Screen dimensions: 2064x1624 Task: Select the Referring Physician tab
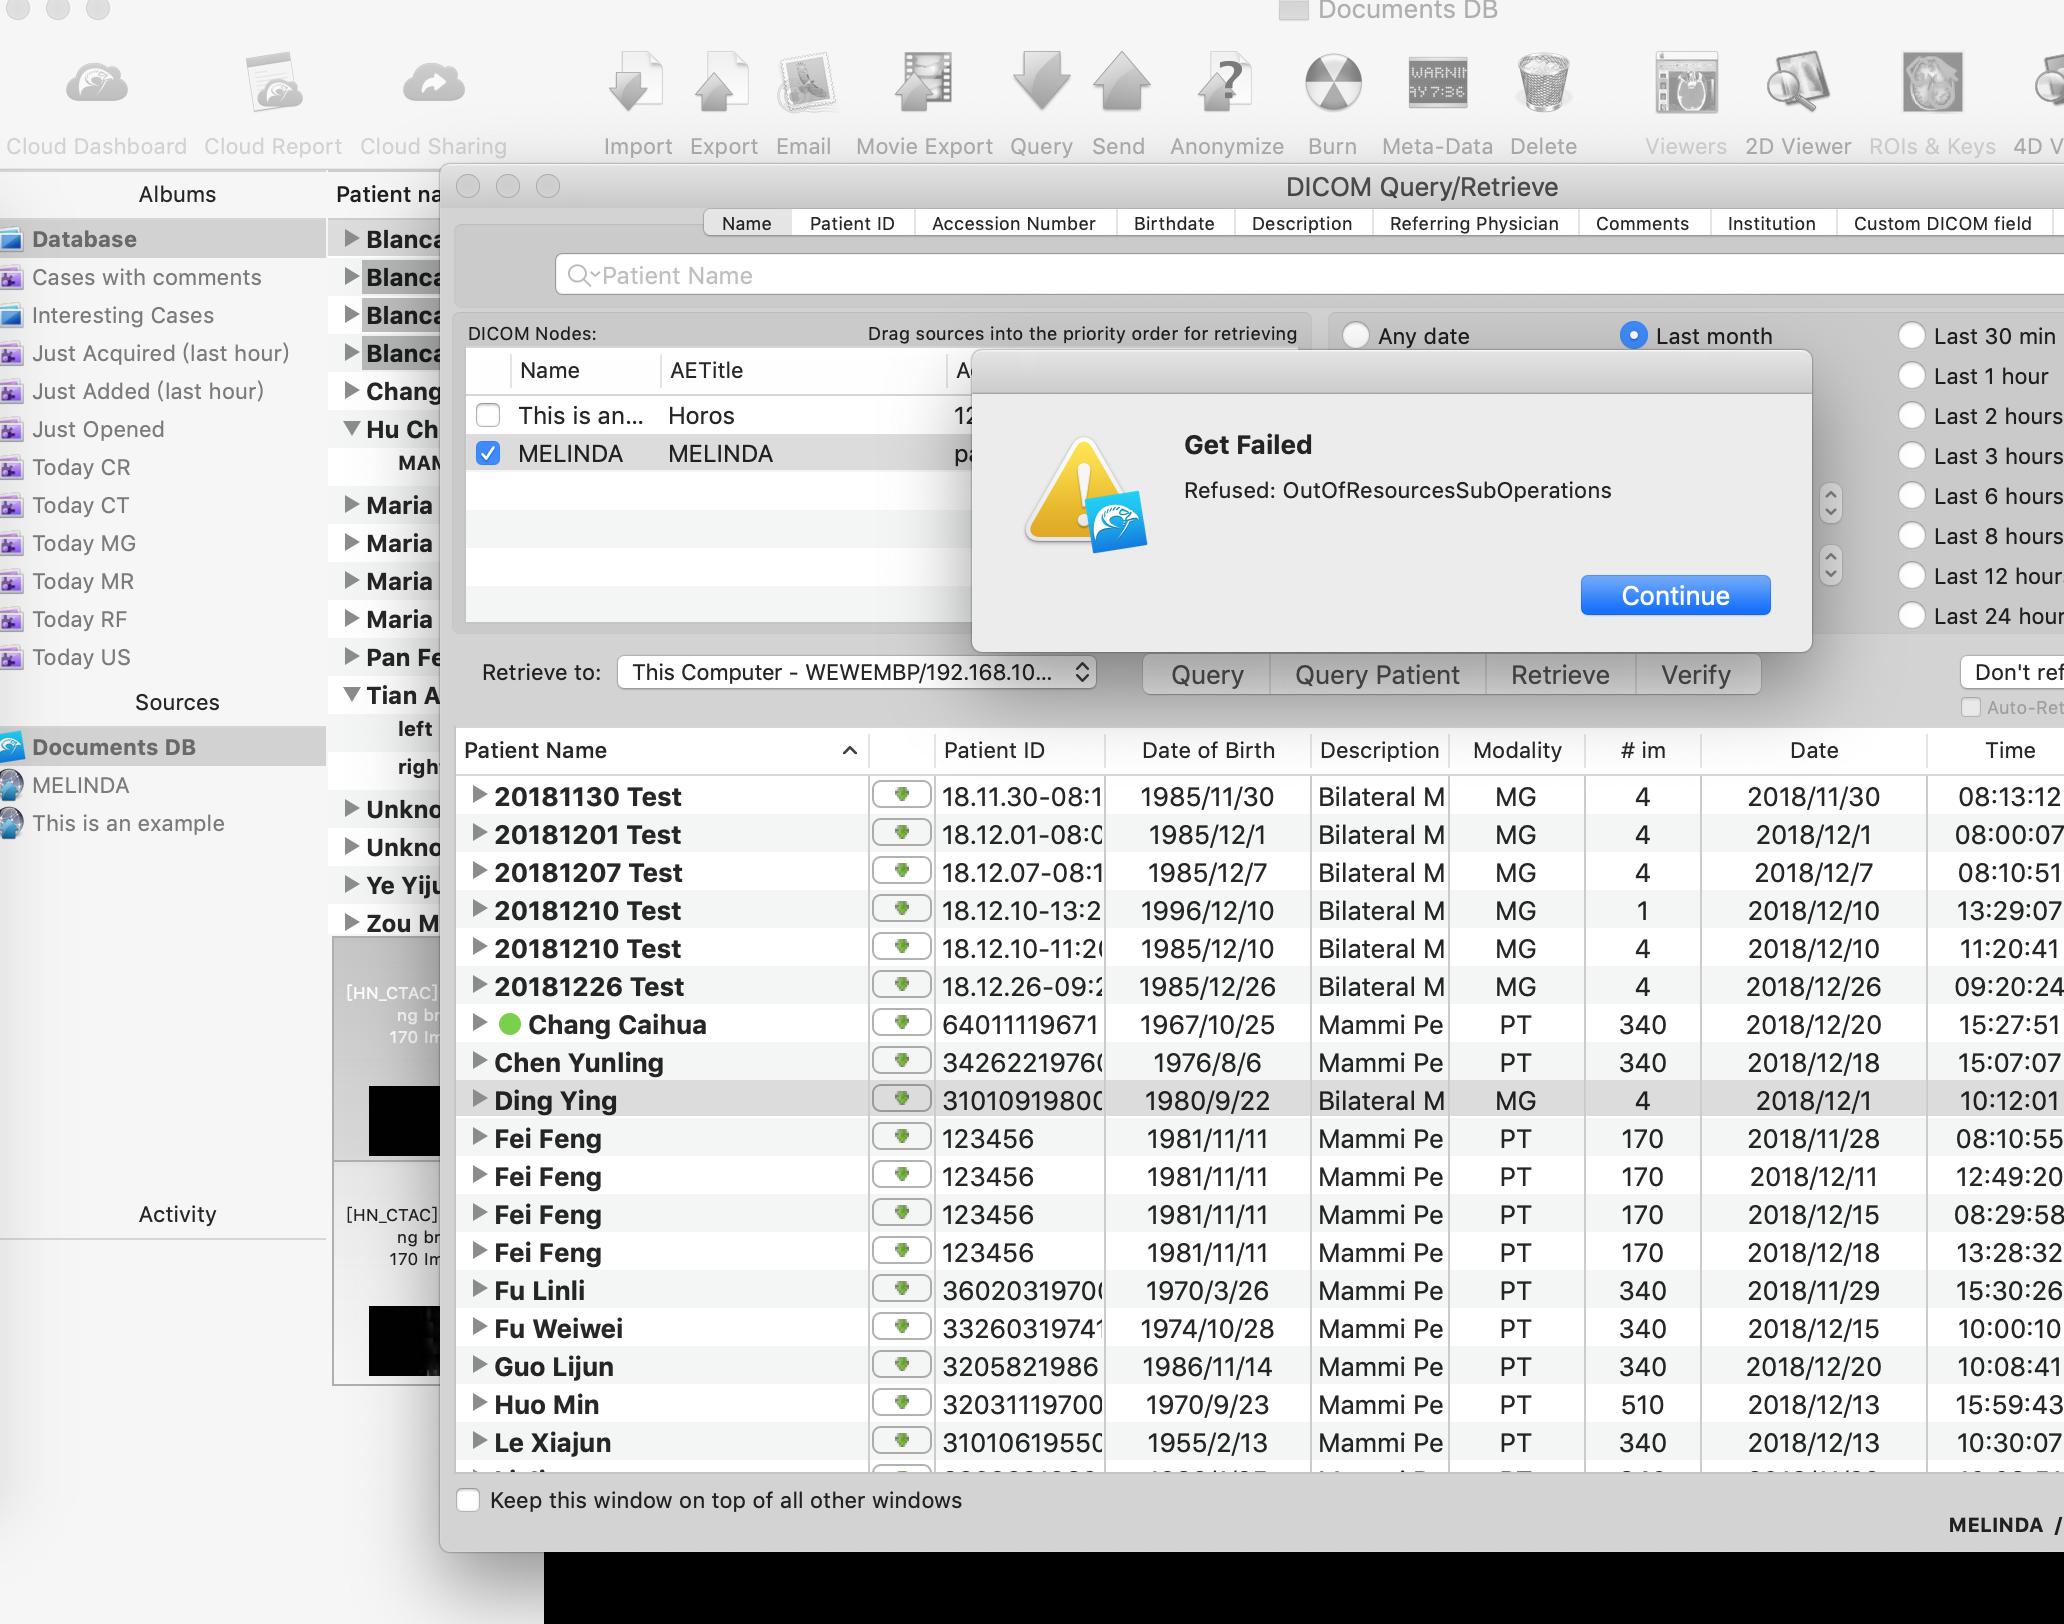tap(1473, 223)
